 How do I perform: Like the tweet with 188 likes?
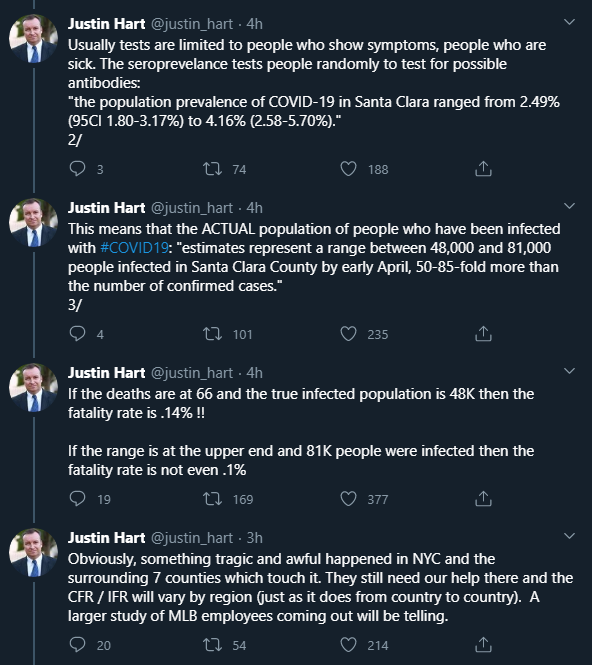tap(348, 169)
